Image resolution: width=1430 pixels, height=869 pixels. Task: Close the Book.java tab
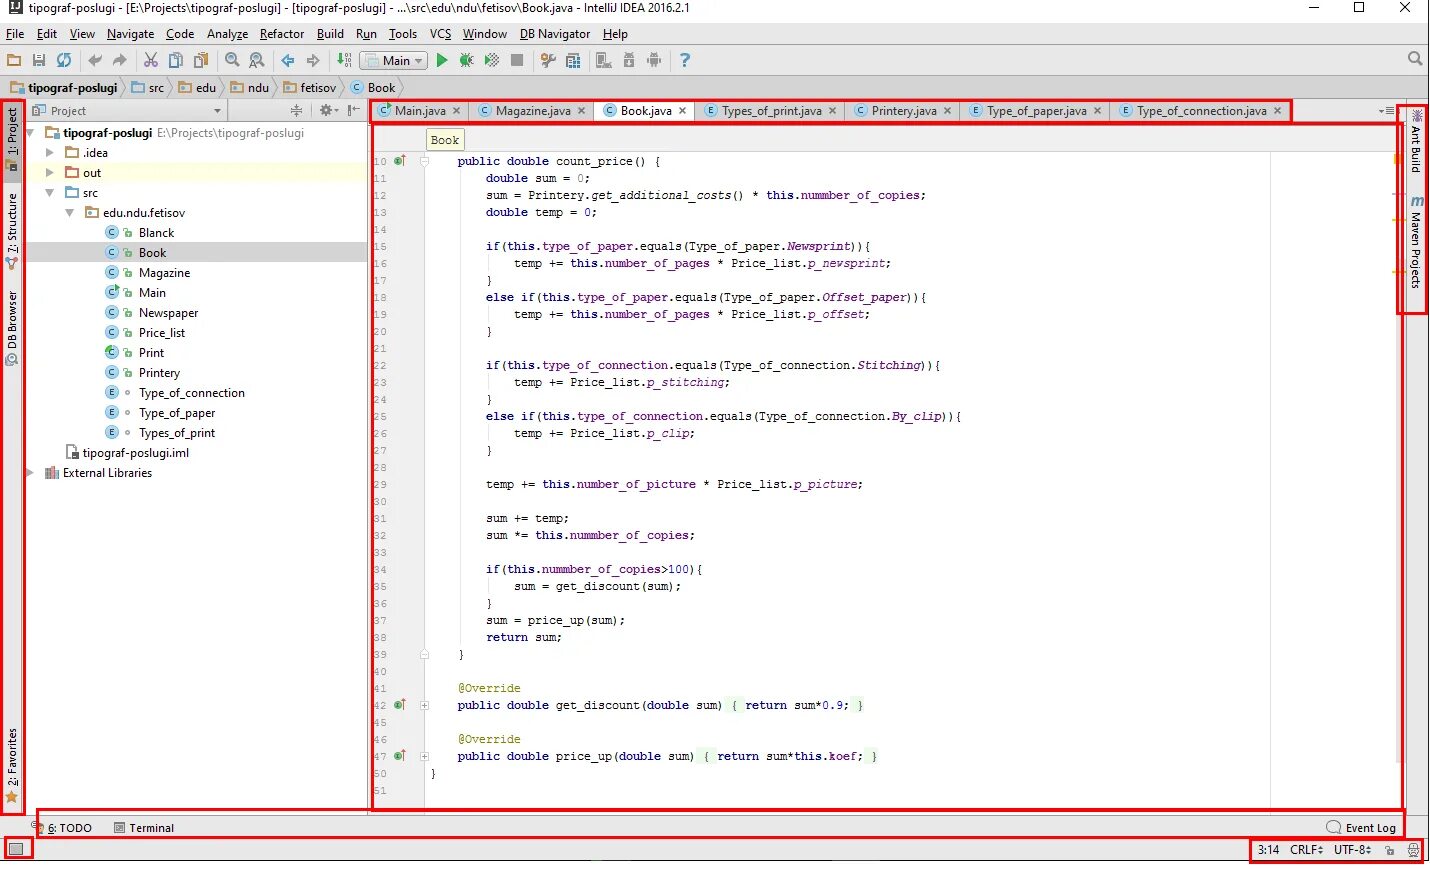click(683, 111)
